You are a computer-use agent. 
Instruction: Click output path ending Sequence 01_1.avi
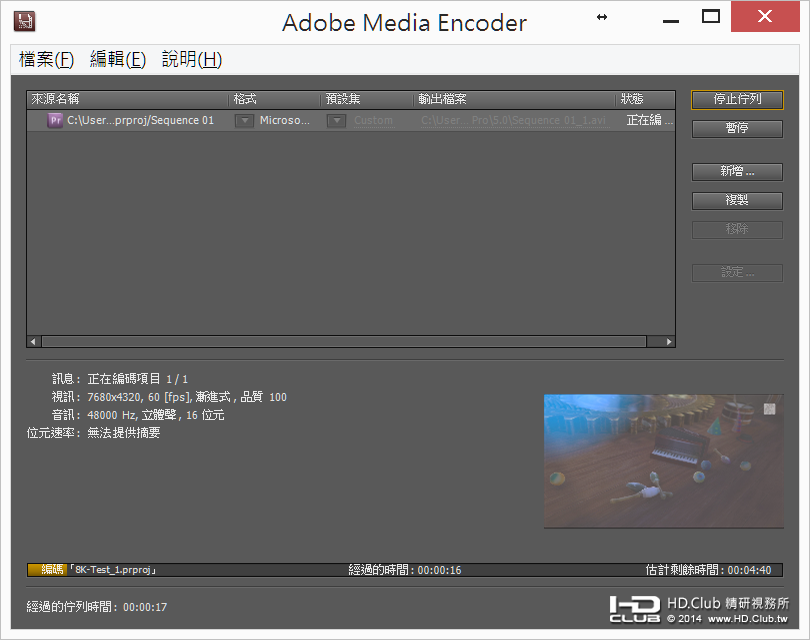[513, 121]
